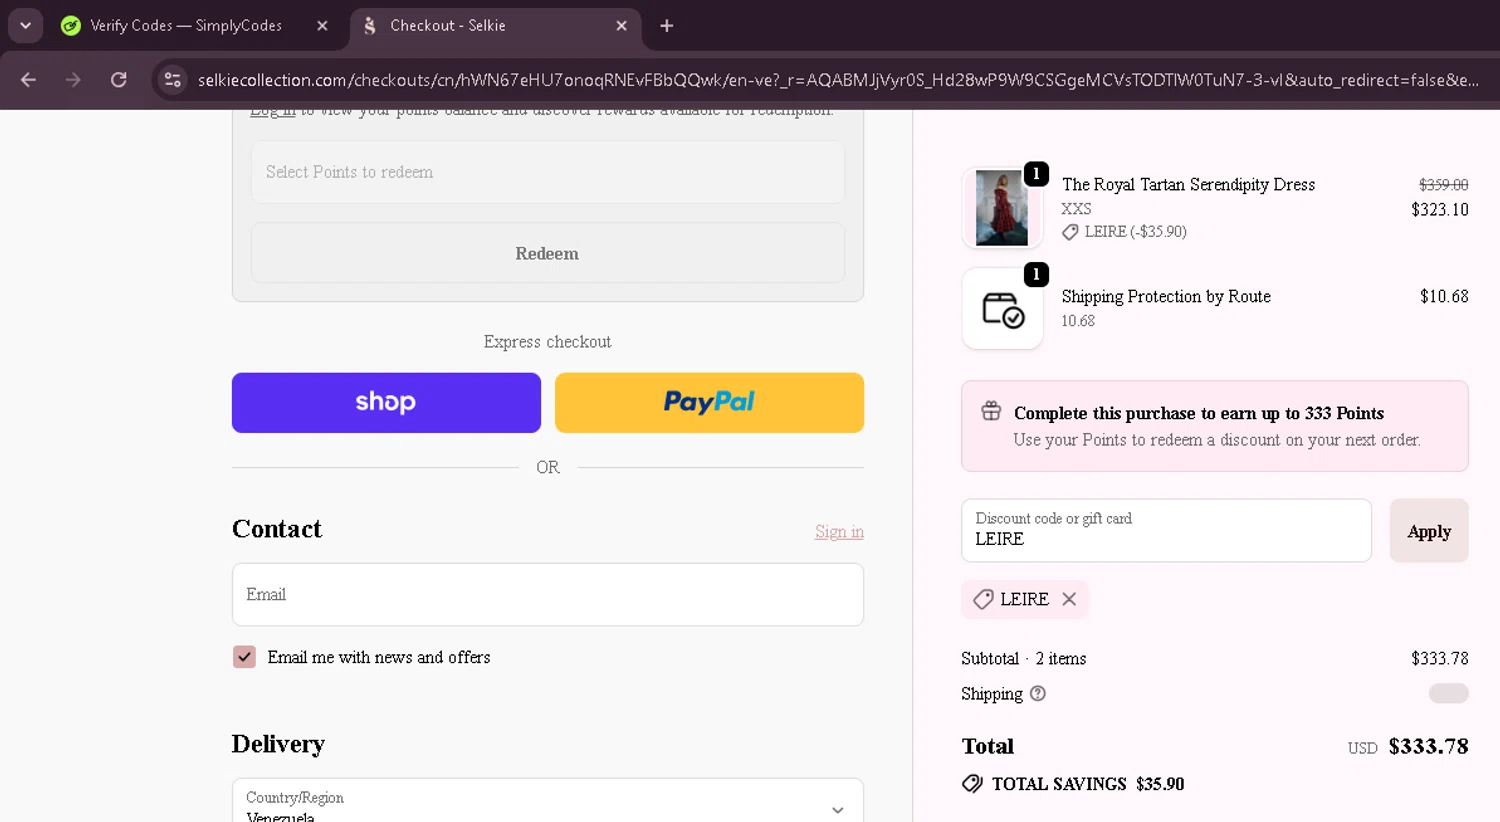This screenshot has height=822, width=1500.
Task: Remove the LEIRE discount code
Action: [x=1069, y=599]
